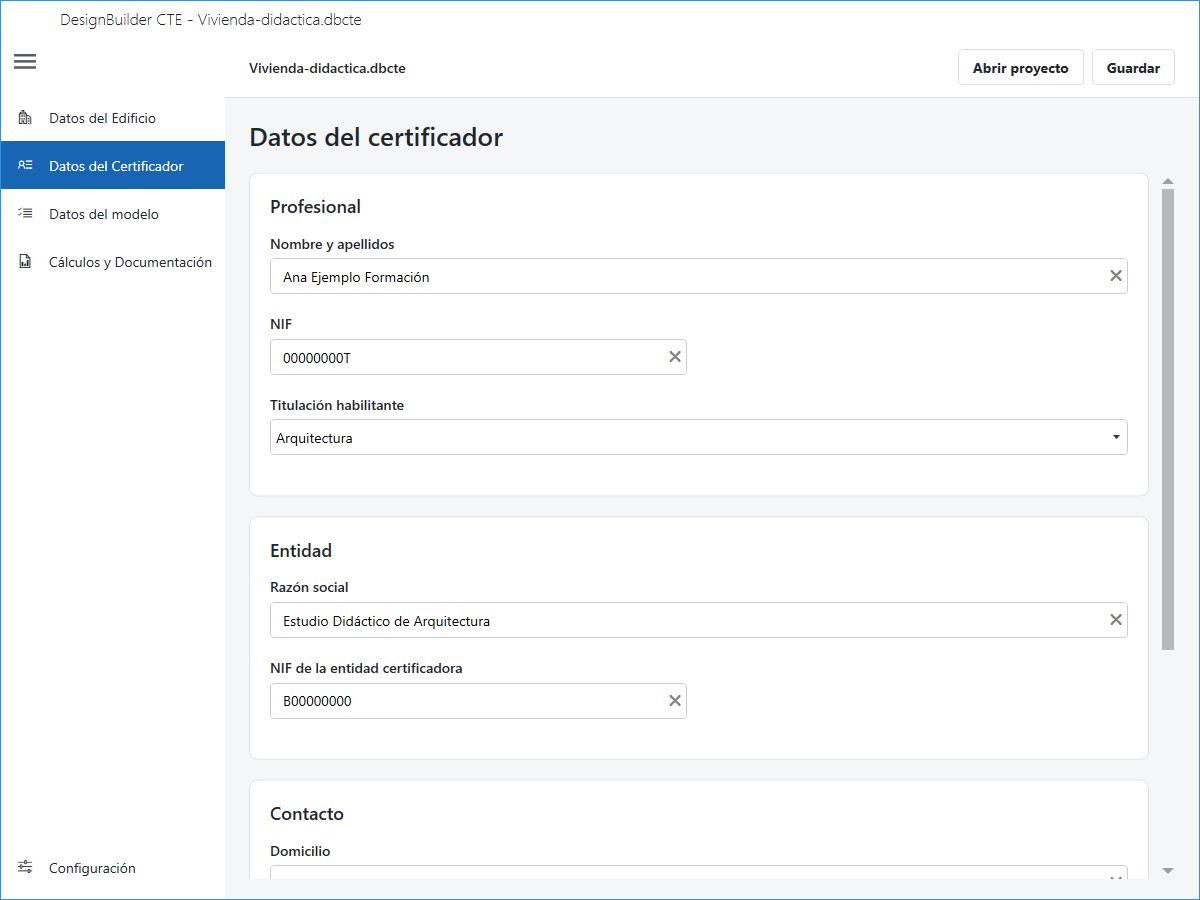This screenshot has width=1200, height=900.
Task: Focus the NIF input with 00000000T
Action: [478, 357]
